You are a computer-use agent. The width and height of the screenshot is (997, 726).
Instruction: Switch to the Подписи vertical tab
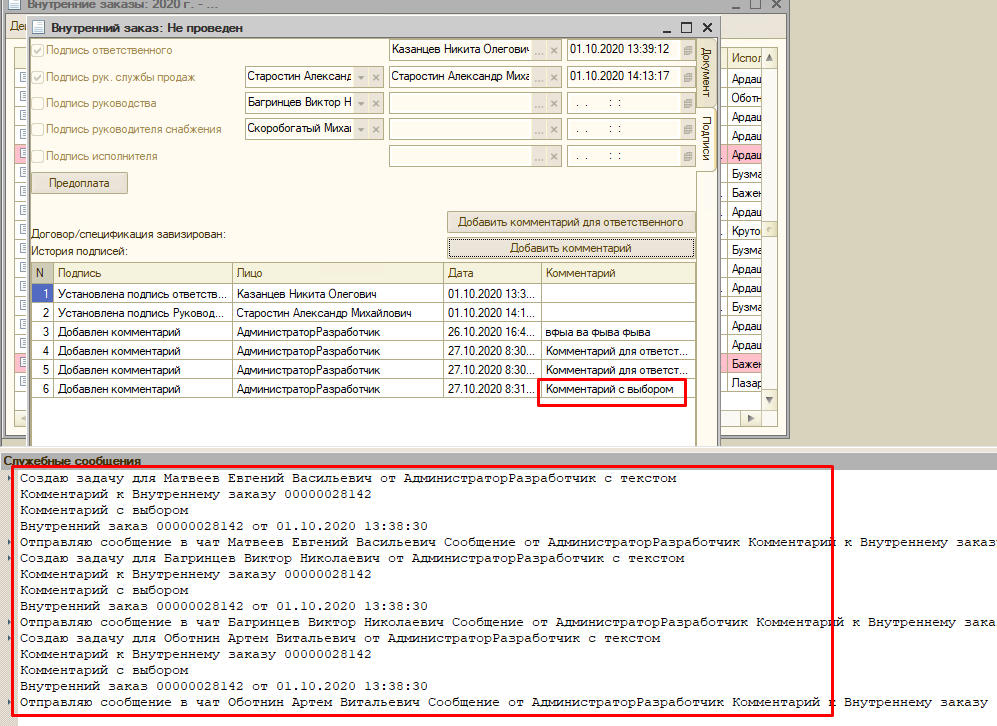coord(706,138)
